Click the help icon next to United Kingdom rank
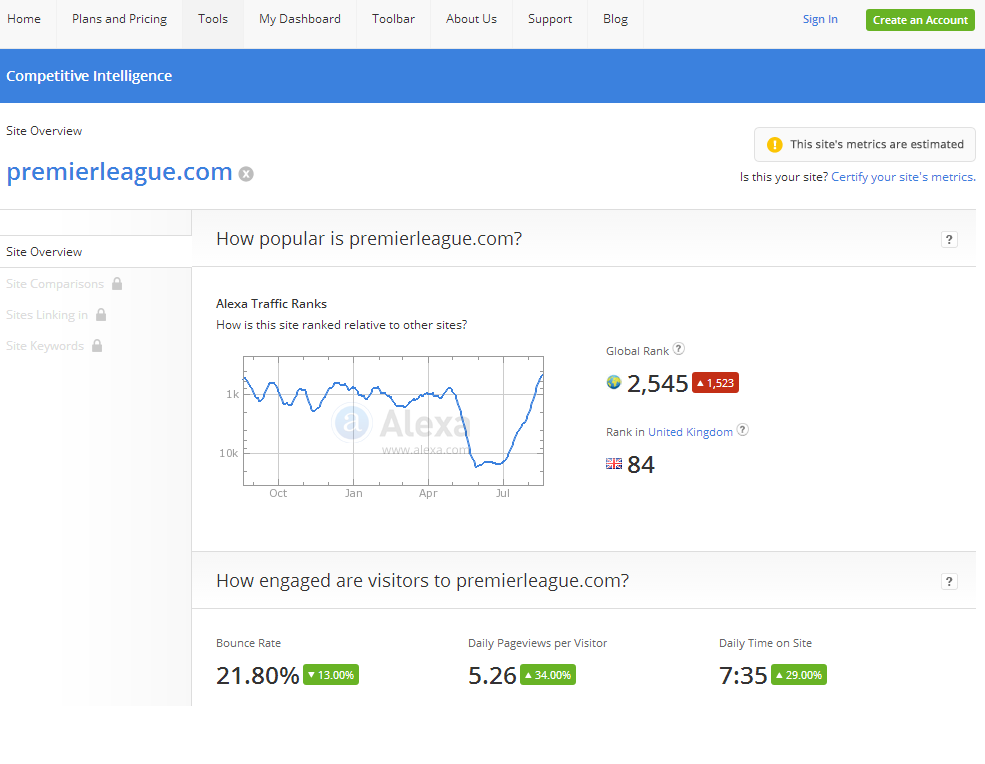Screen dimensions: 985x764 point(743,431)
